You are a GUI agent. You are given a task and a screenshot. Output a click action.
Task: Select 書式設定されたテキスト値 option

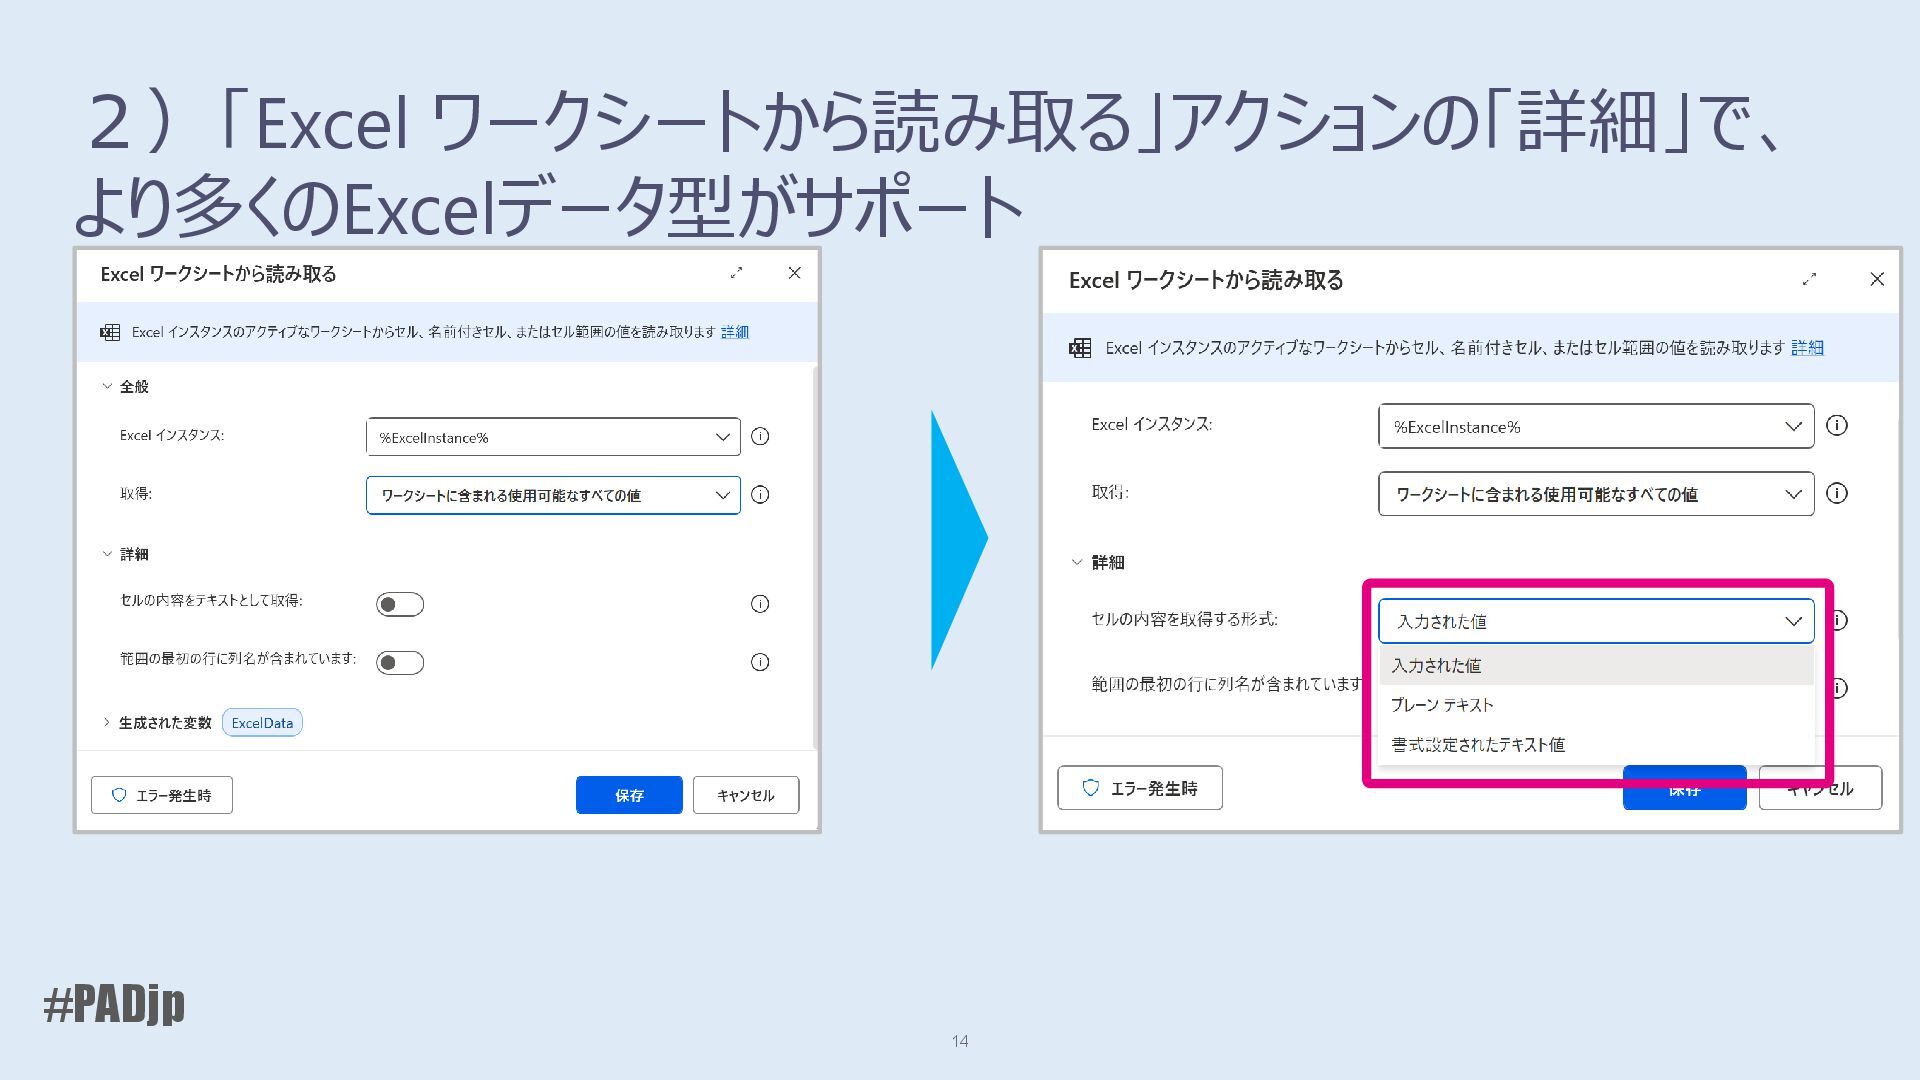pyautogui.click(x=1478, y=745)
